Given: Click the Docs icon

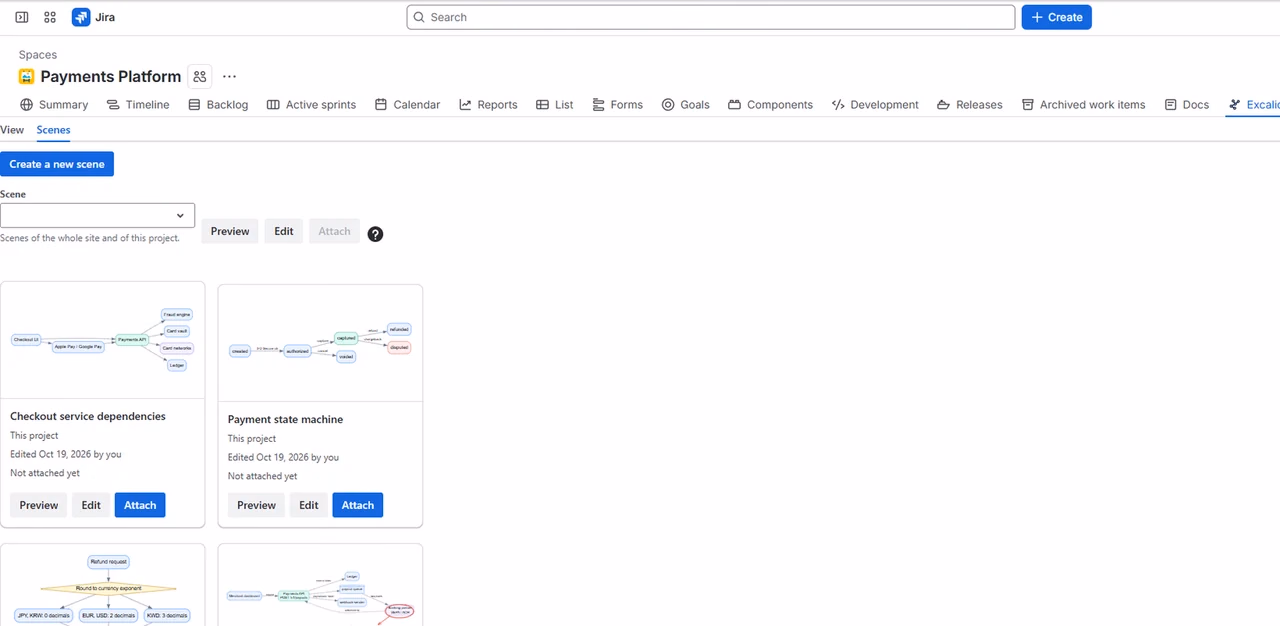Looking at the screenshot, I should click(1170, 104).
